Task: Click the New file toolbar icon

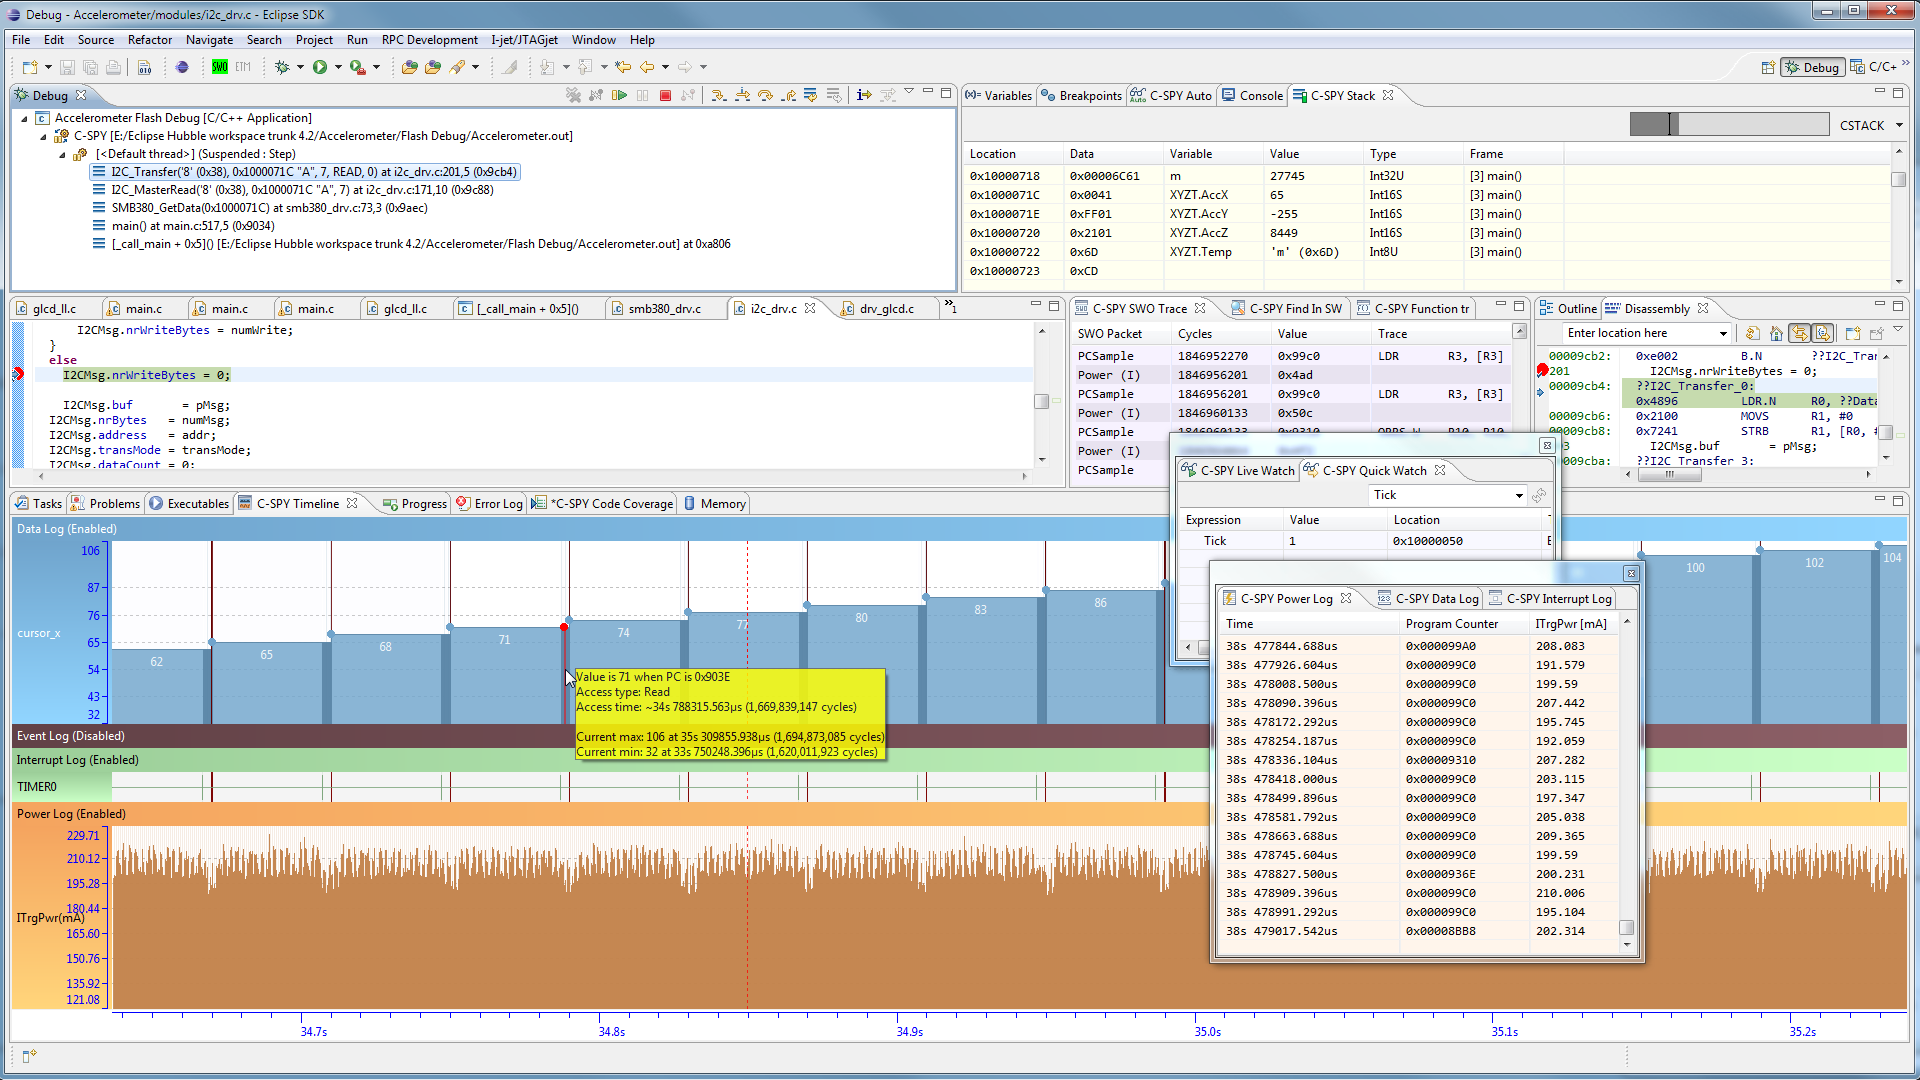Action: pyautogui.click(x=30, y=67)
